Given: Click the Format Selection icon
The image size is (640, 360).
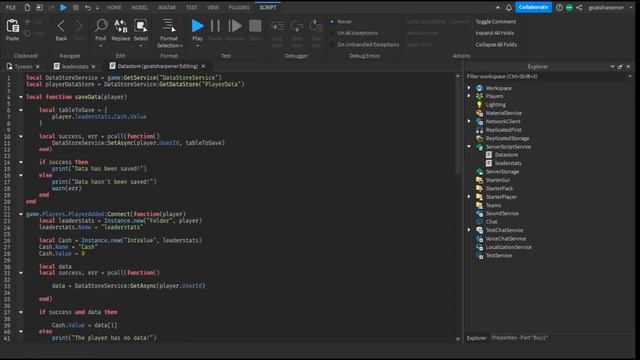Looking at the screenshot, I should pos(169,26).
